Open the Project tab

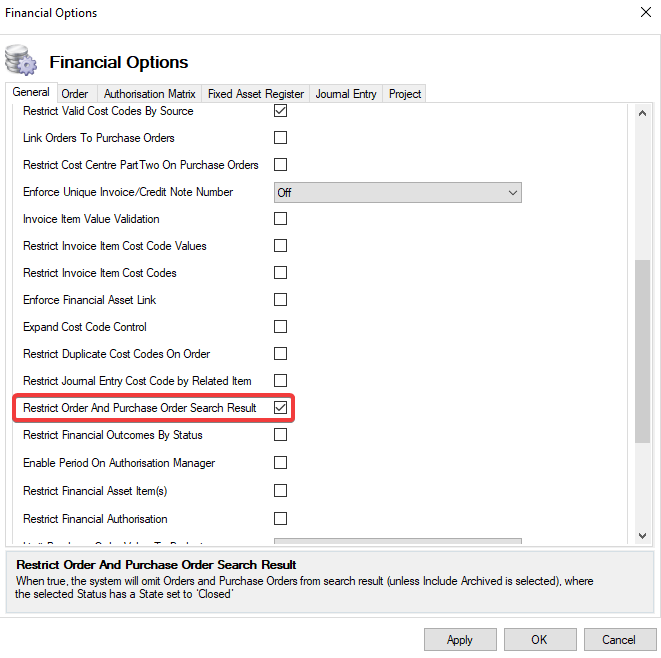point(405,94)
